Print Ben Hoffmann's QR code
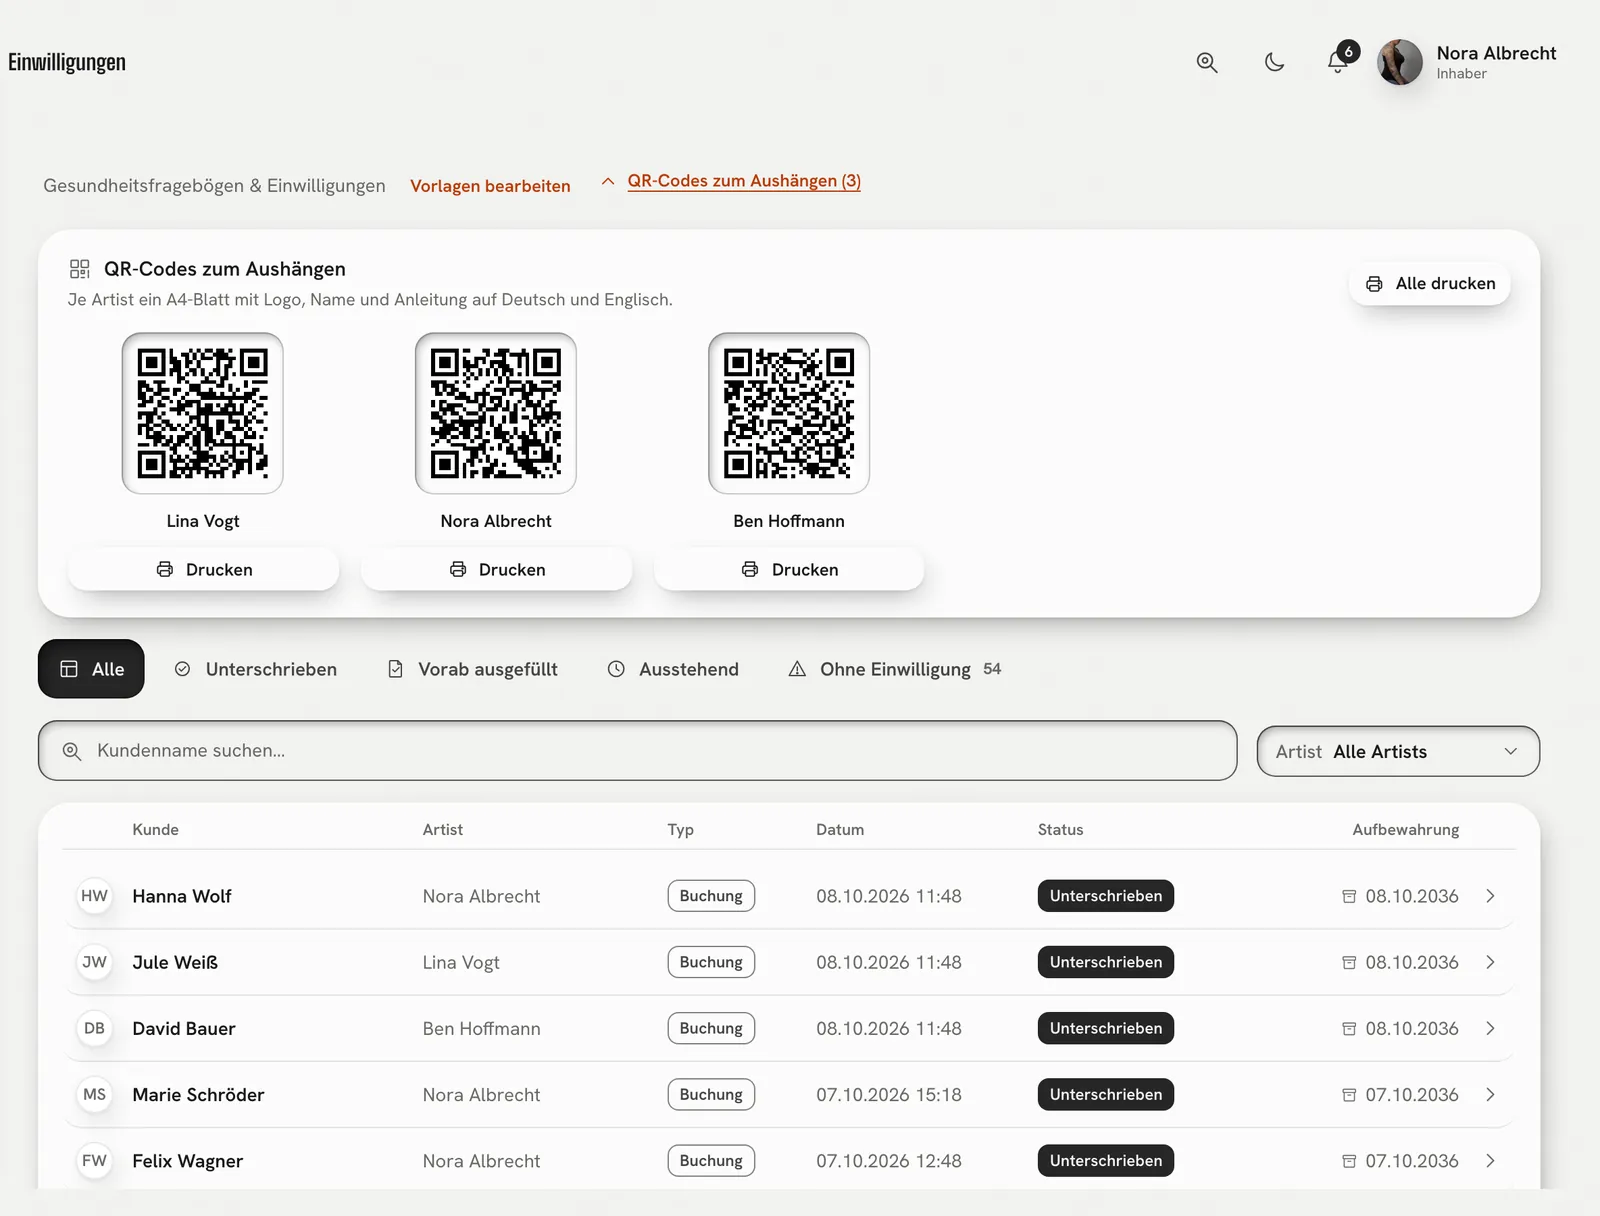The width and height of the screenshot is (1600, 1216). [789, 569]
